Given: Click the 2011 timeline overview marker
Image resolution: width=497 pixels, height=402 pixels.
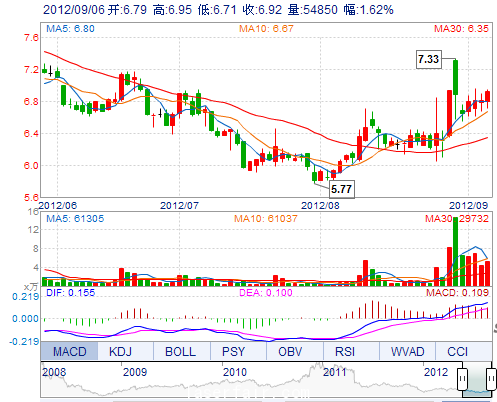Looking at the screenshot, I should (x=335, y=372).
